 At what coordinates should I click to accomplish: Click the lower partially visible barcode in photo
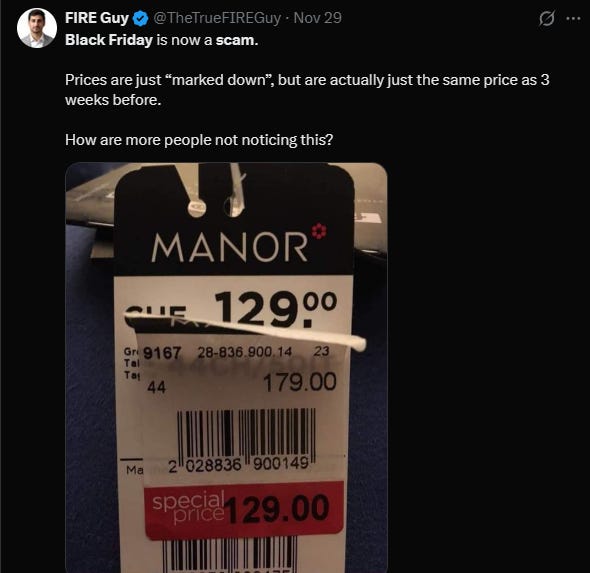[230, 555]
